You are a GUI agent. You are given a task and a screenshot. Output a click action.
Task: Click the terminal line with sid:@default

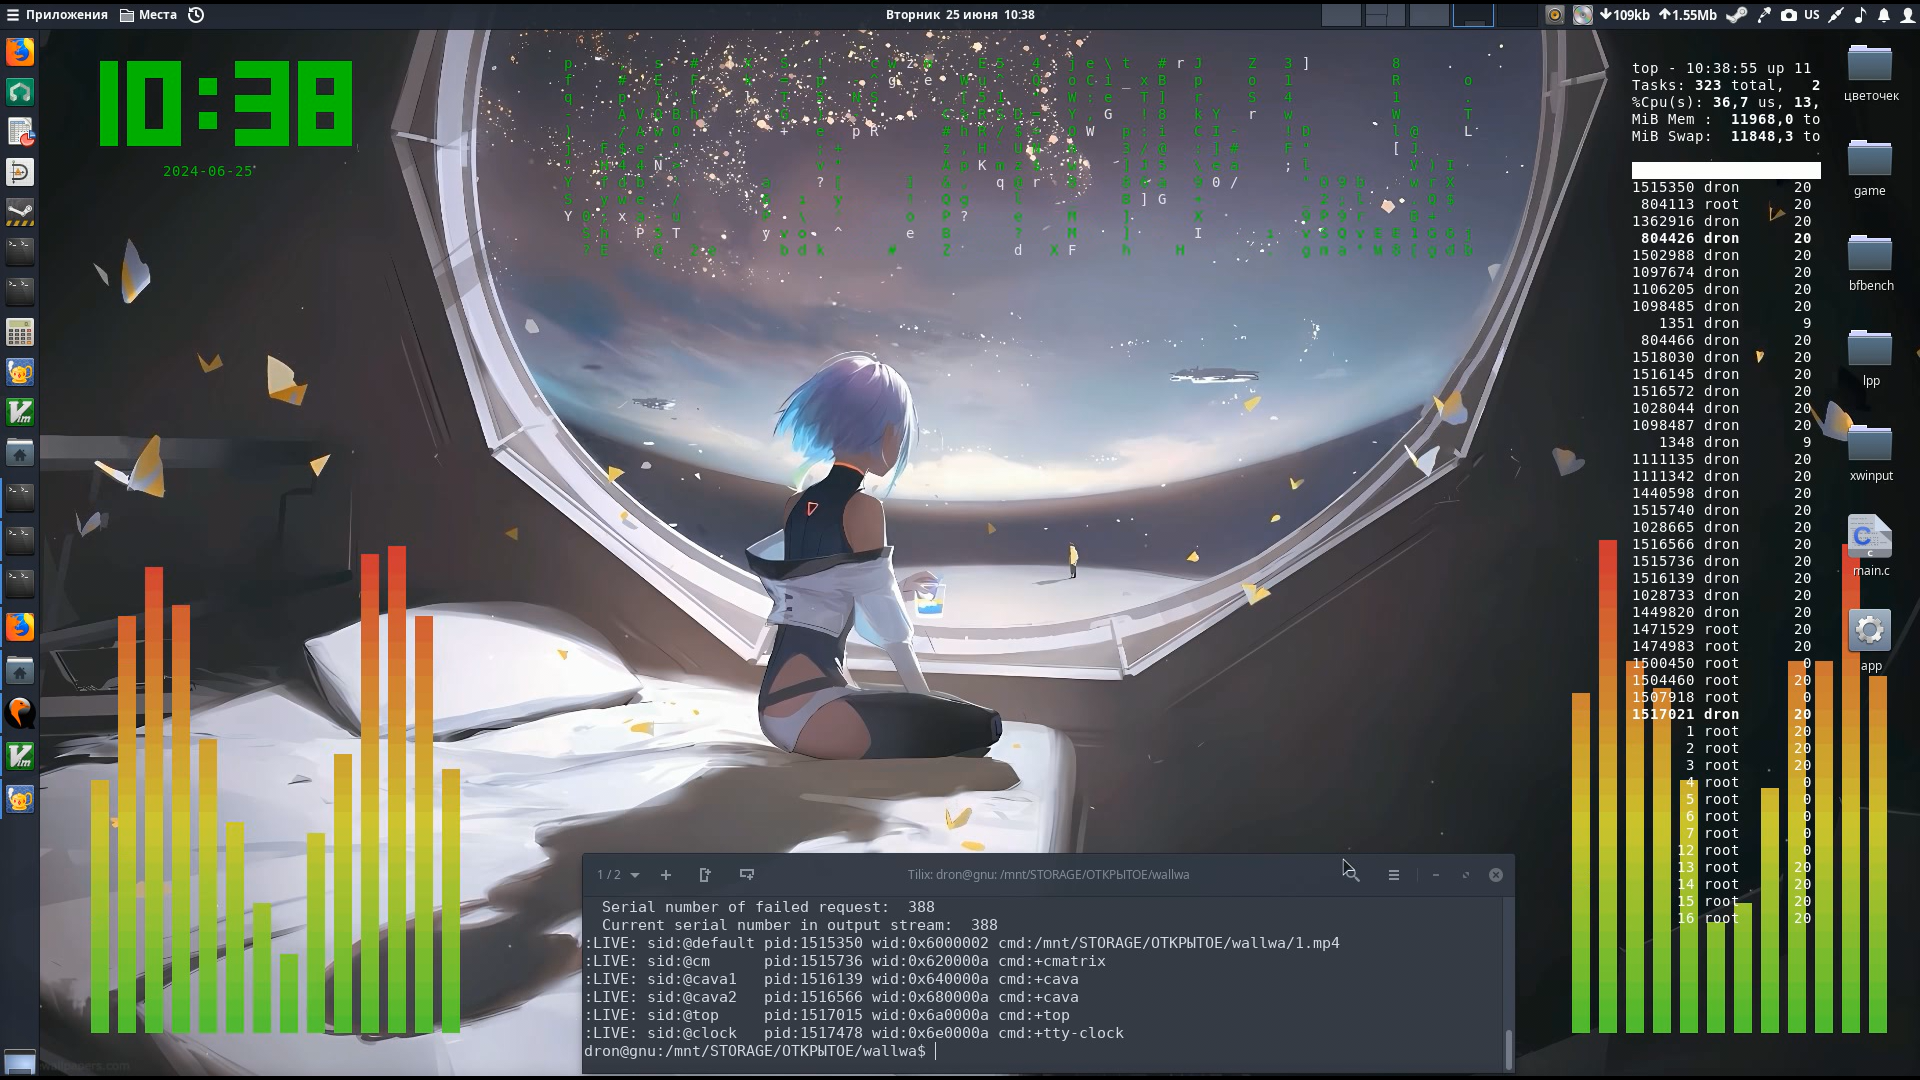962,943
